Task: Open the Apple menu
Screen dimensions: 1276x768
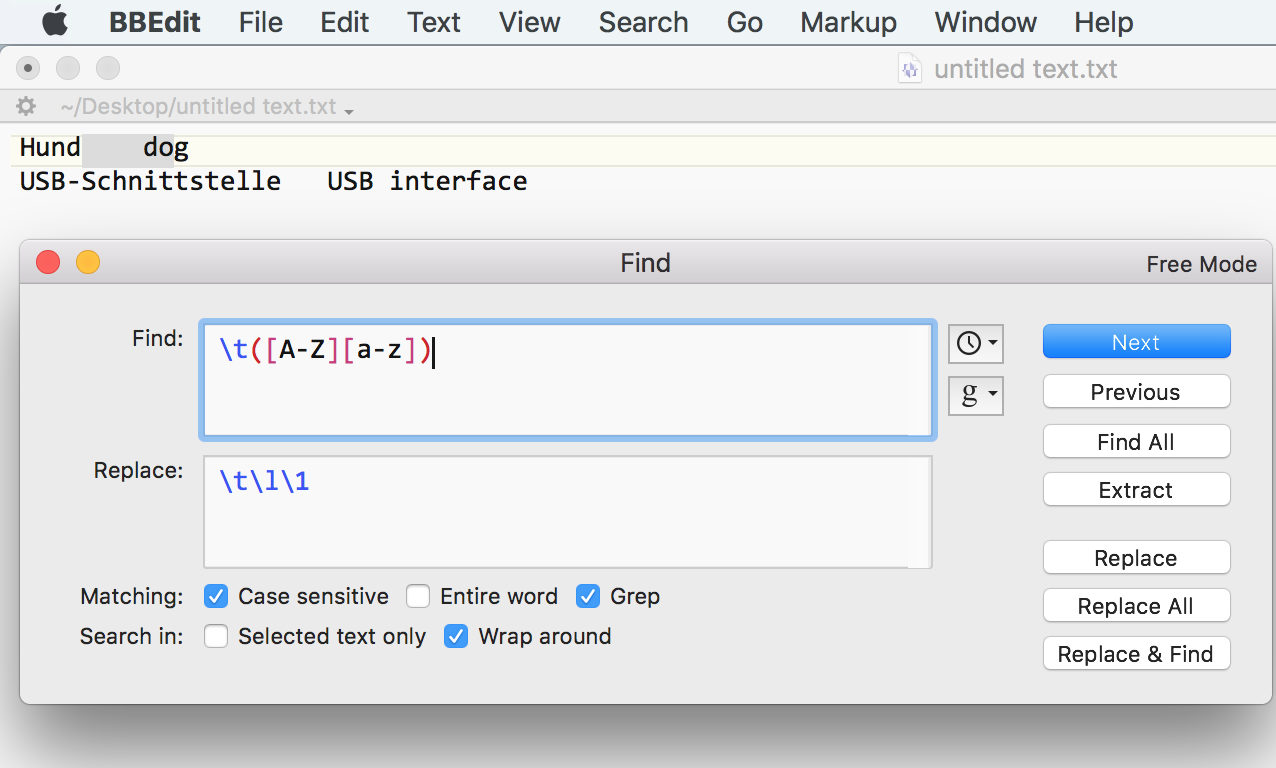Action: [x=54, y=21]
